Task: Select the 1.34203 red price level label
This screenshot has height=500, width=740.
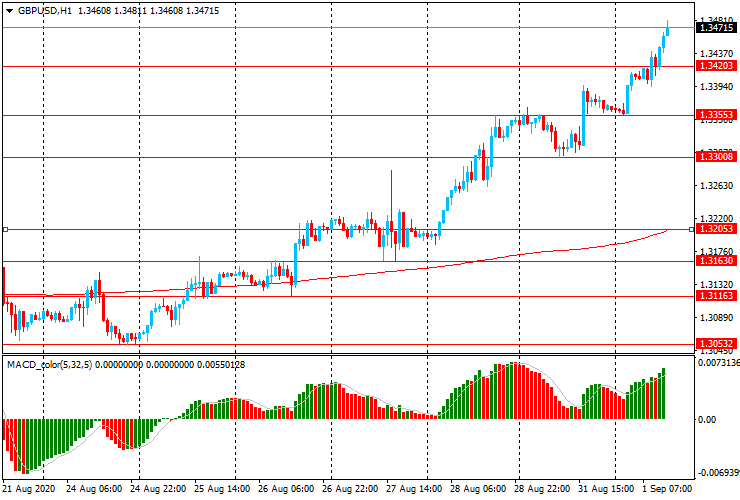Action: coord(716,66)
